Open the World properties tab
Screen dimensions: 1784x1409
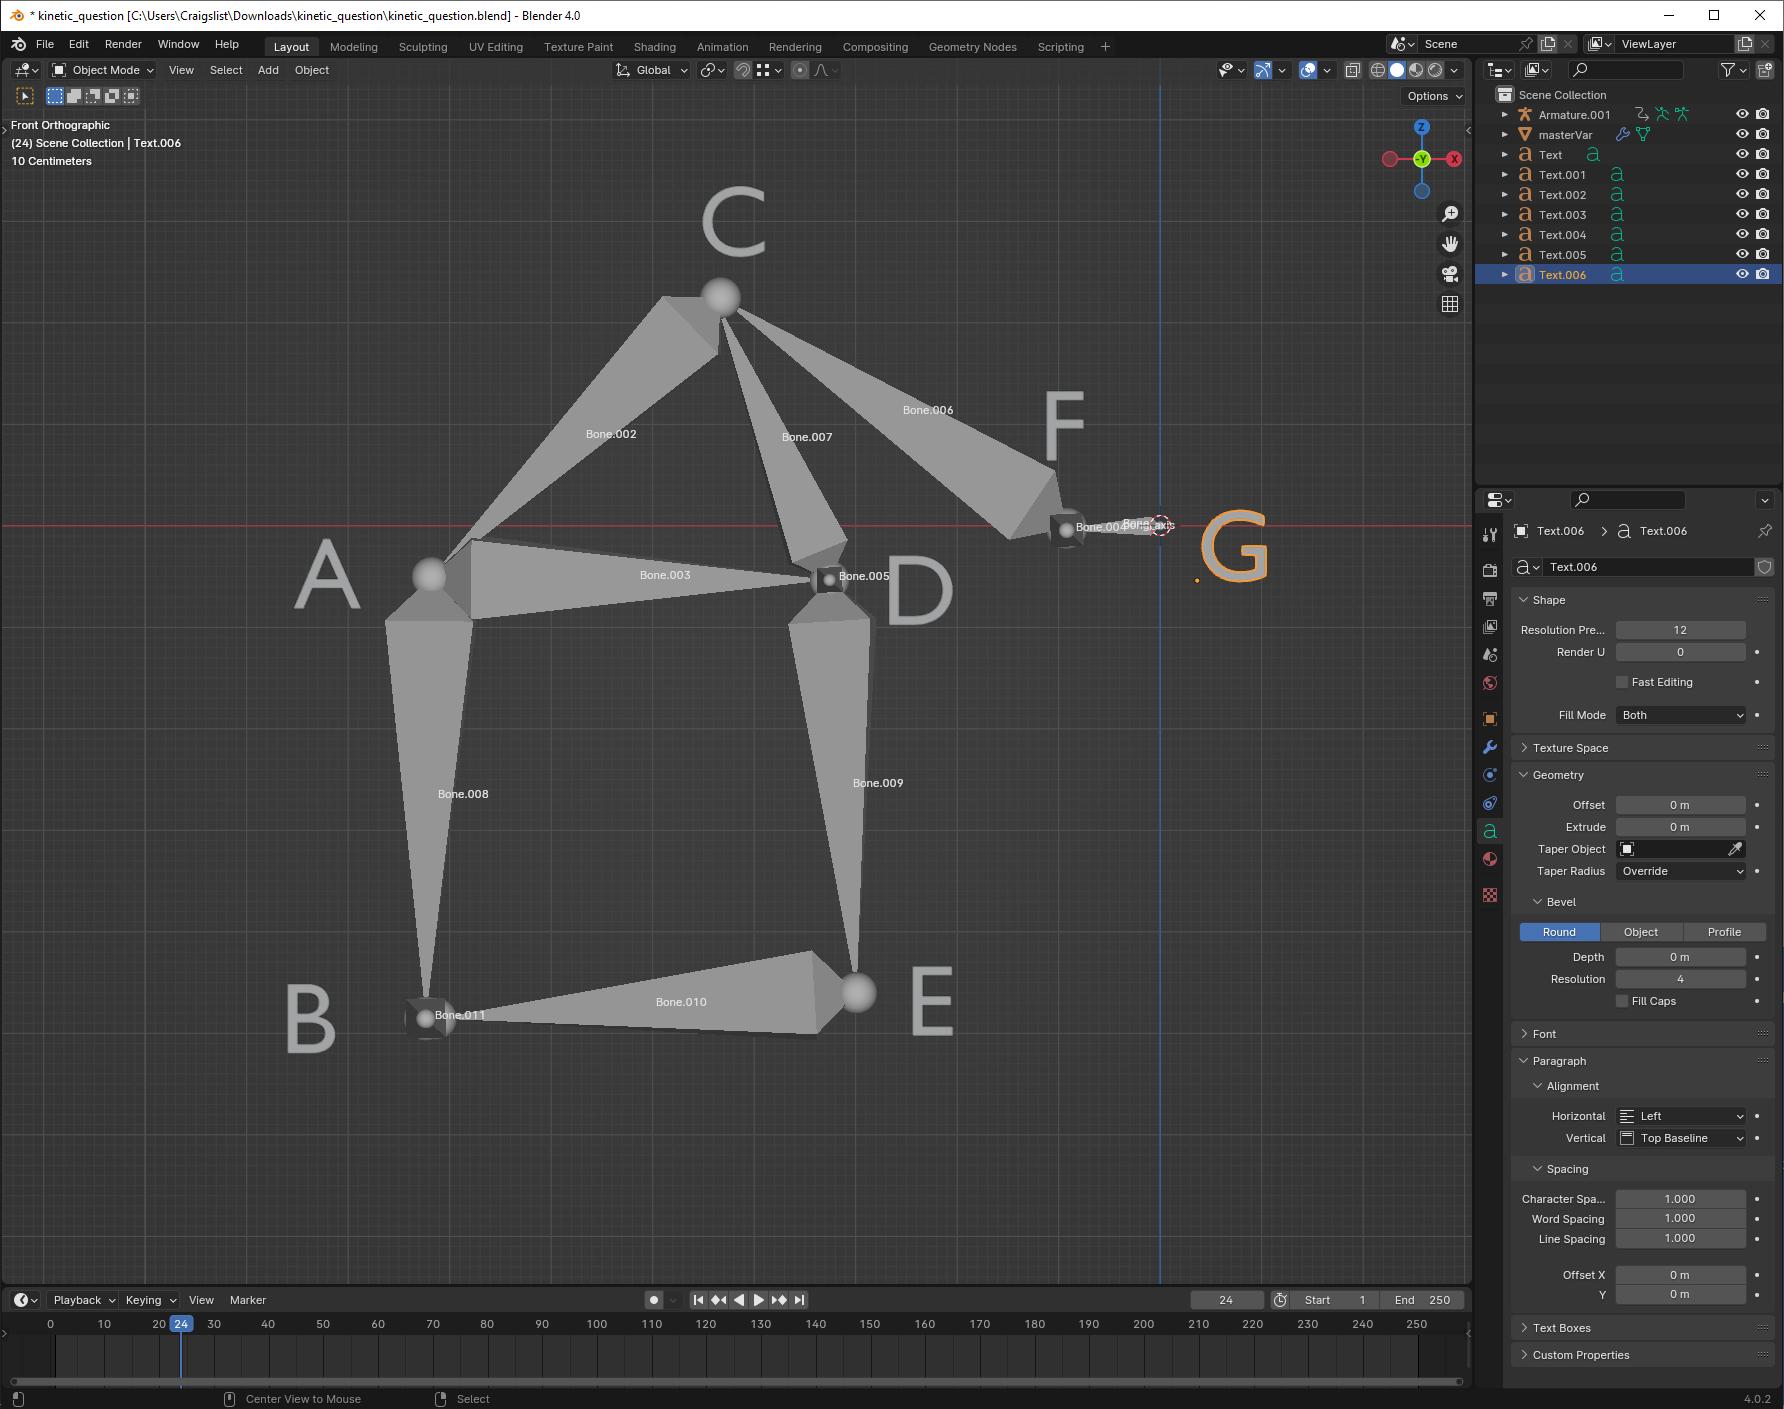coord(1490,683)
